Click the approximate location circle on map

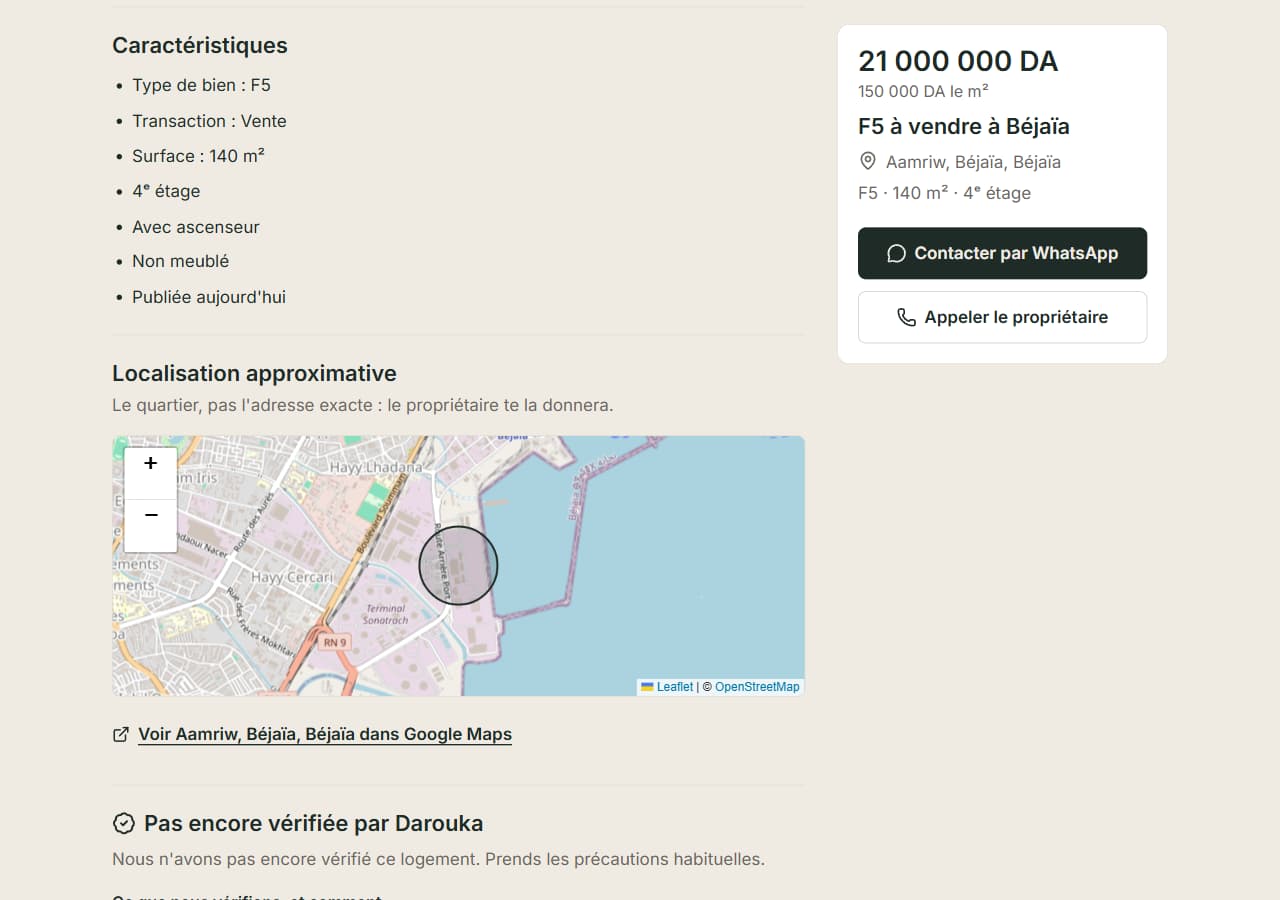(458, 566)
